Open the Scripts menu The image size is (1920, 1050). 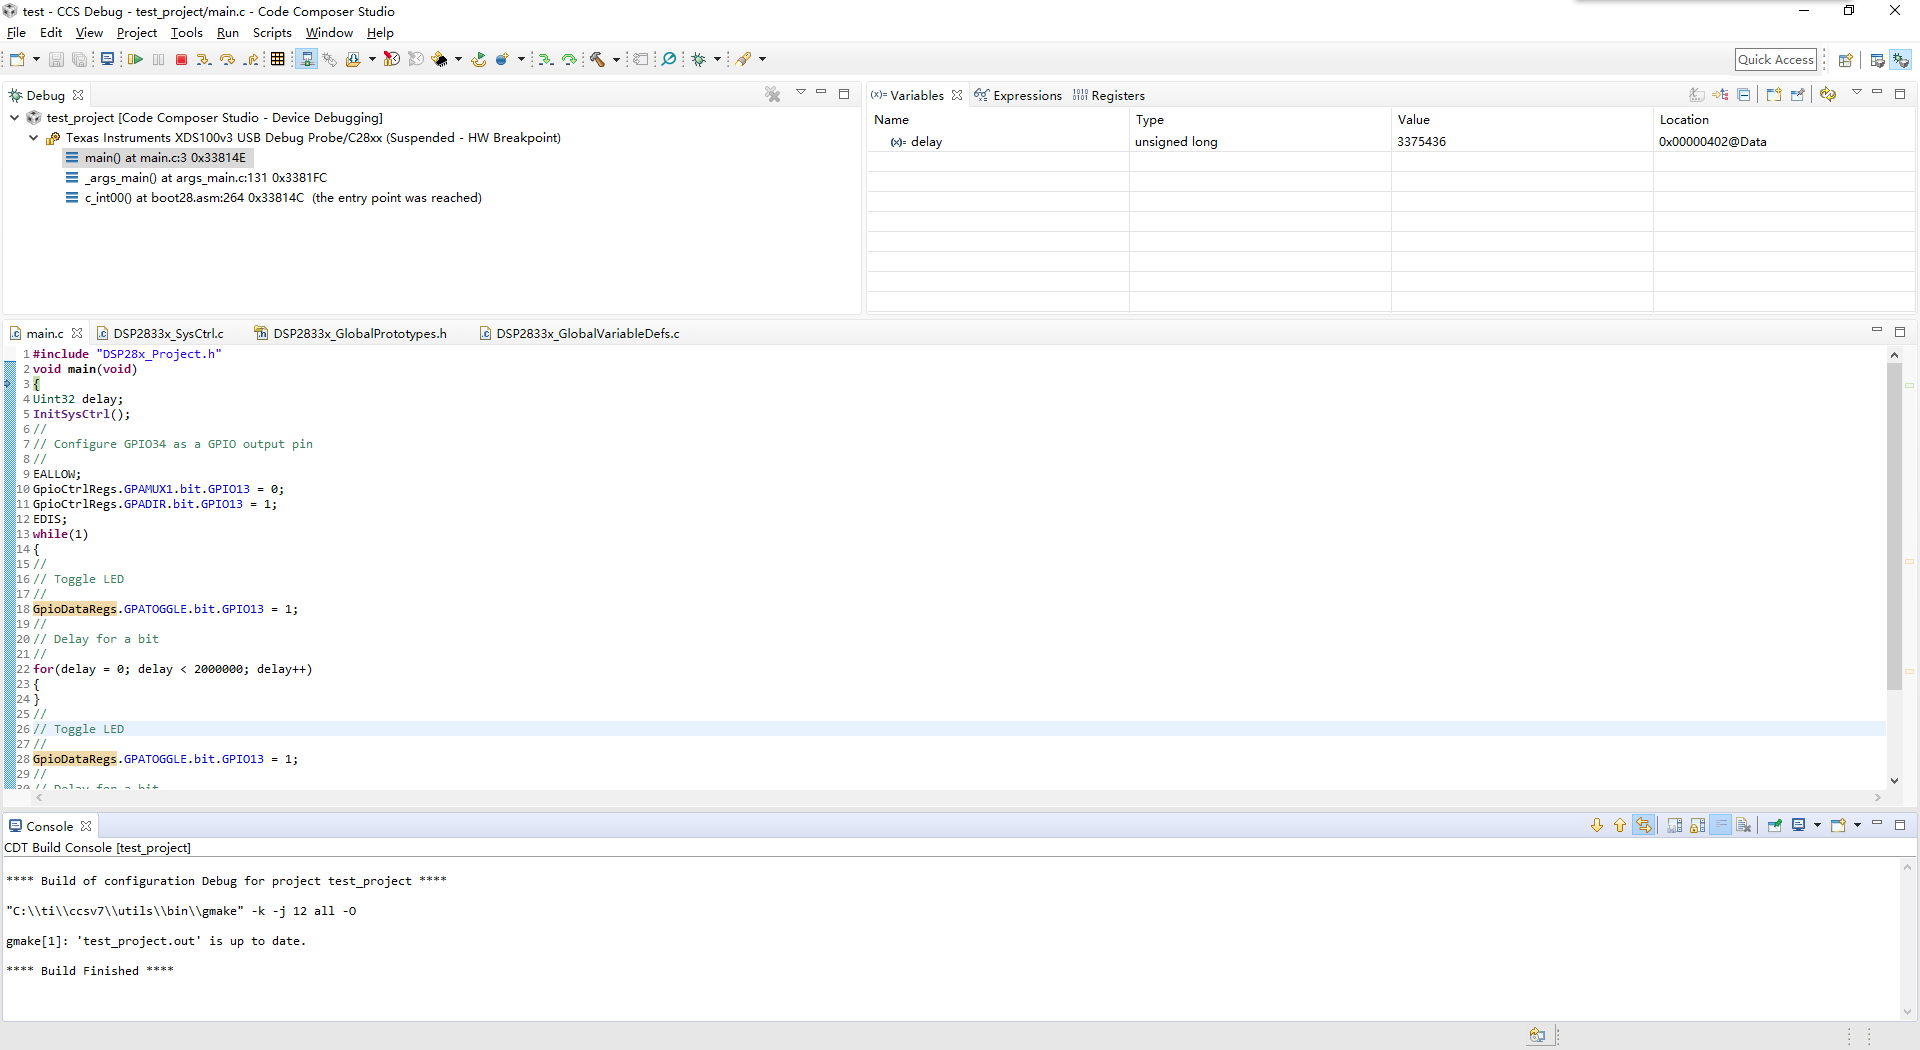coord(272,32)
